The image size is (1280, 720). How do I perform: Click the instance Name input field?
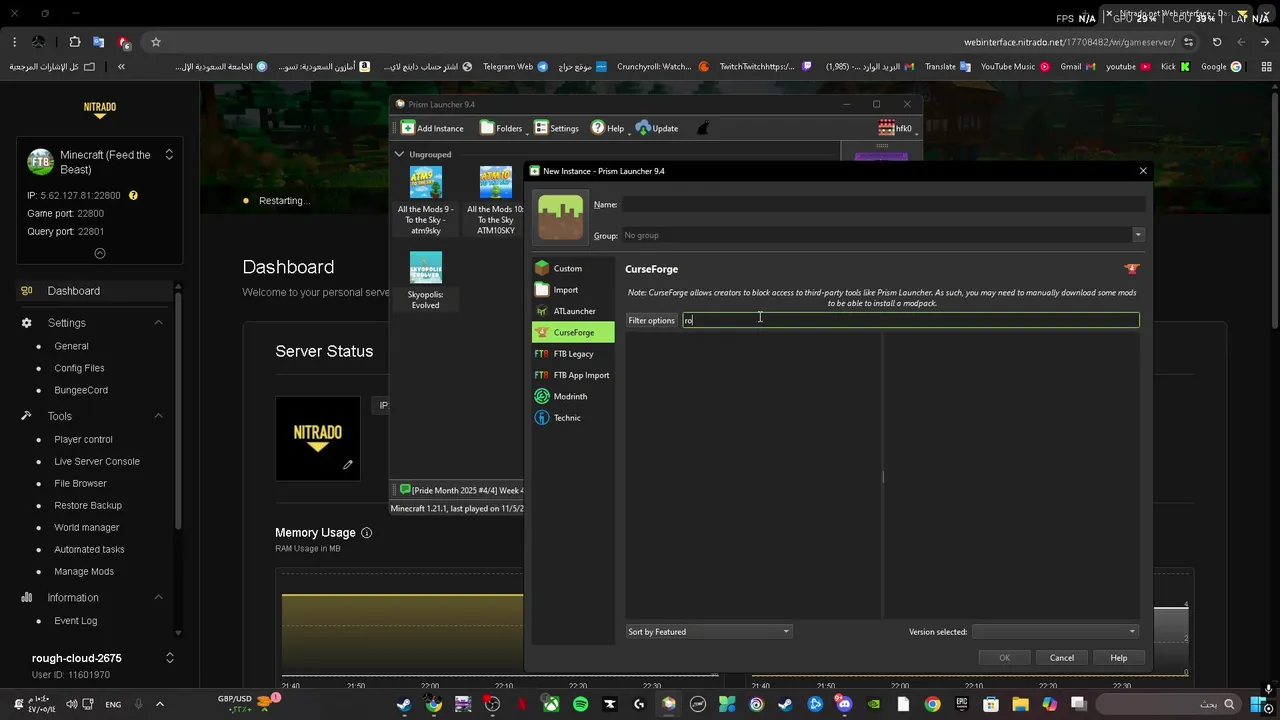[883, 204]
